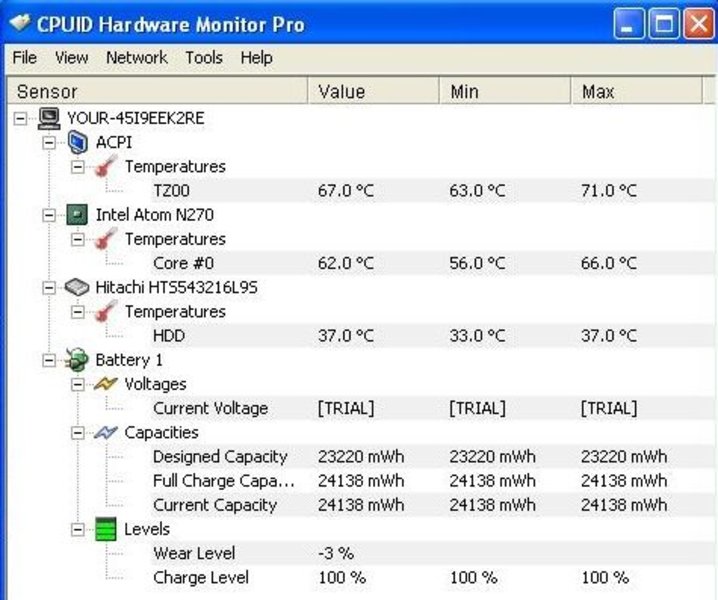Click the thermometer icon under Intel Atom N270
718x600 pixels.
tap(106, 239)
